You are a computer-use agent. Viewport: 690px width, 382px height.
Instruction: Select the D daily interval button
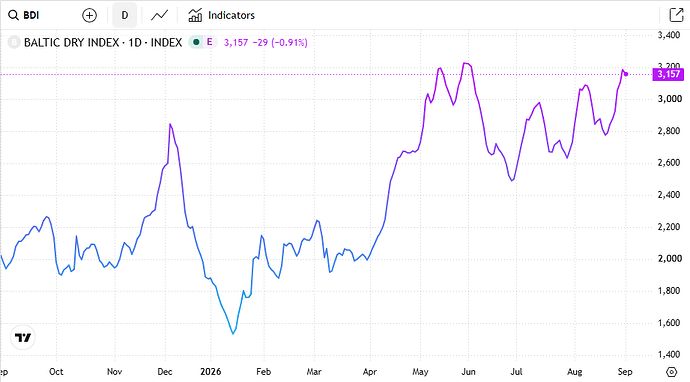pyautogui.click(x=125, y=15)
